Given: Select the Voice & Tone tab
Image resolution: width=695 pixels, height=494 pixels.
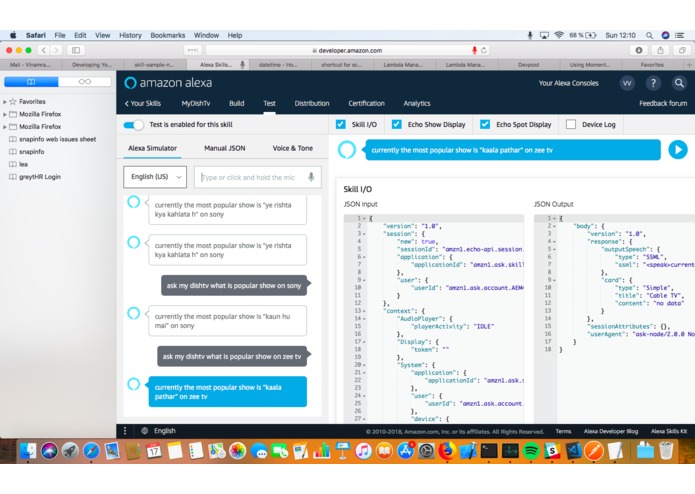Looking at the screenshot, I should 293,148.
